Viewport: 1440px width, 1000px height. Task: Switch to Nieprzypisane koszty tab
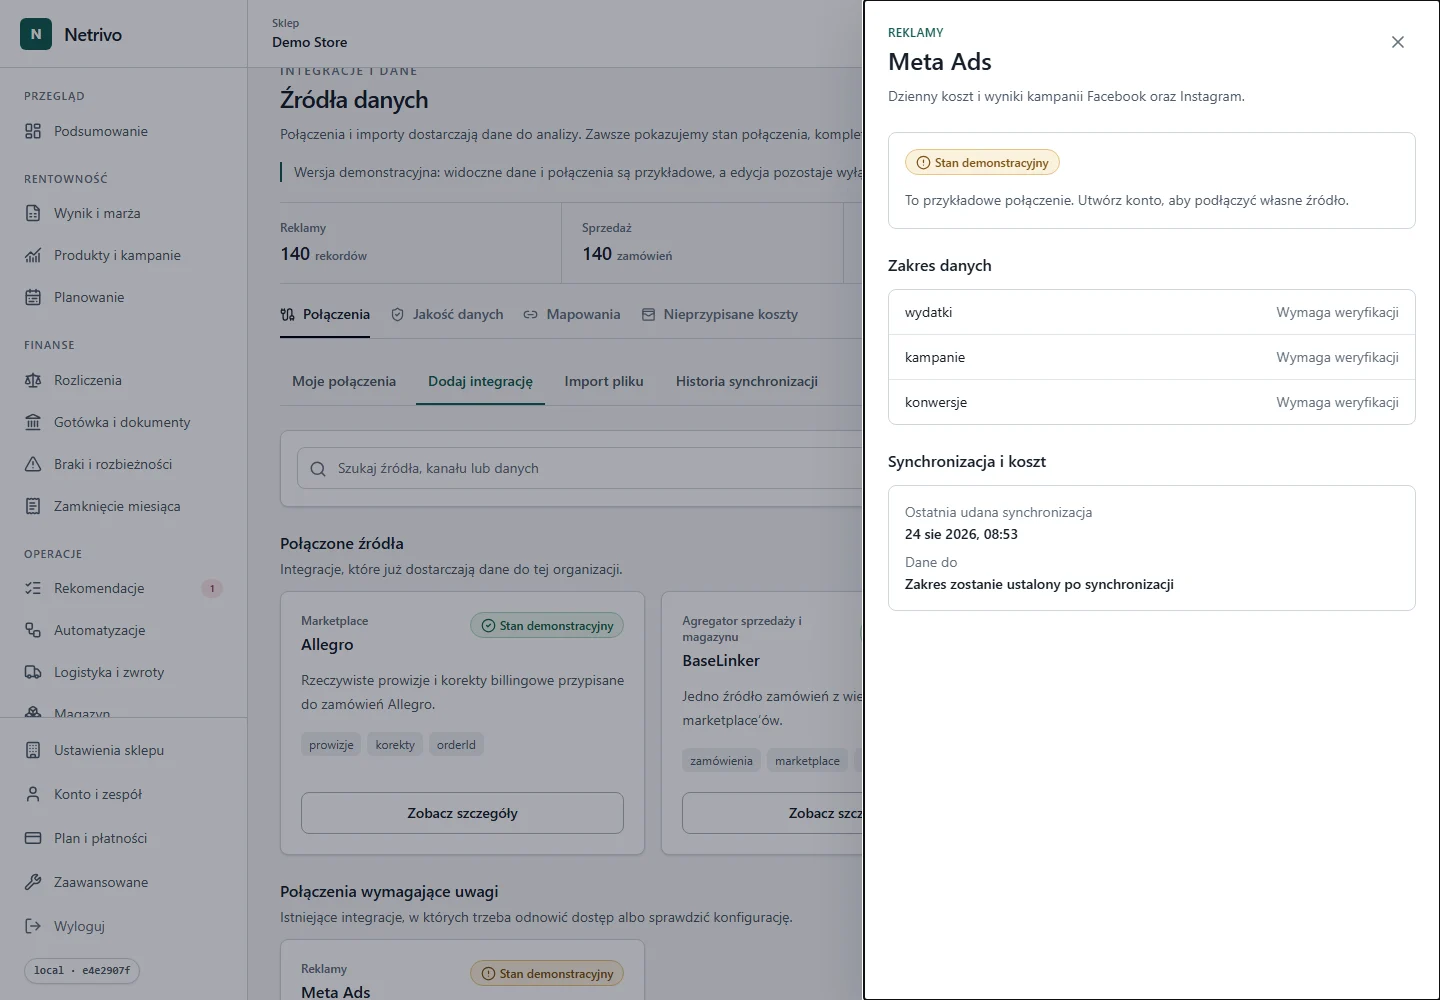click(x=720, y=314)
